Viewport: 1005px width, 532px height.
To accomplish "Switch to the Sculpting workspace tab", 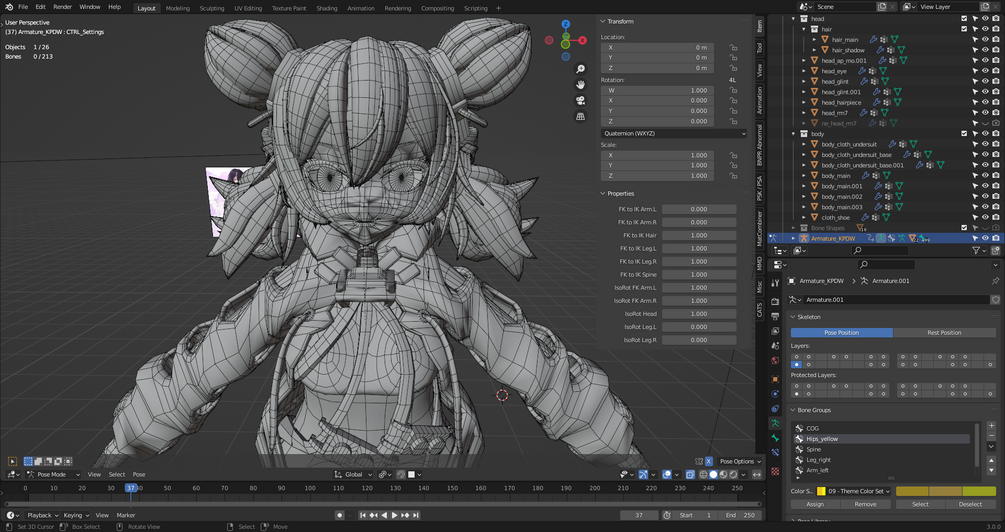I will tap(212, 8).
